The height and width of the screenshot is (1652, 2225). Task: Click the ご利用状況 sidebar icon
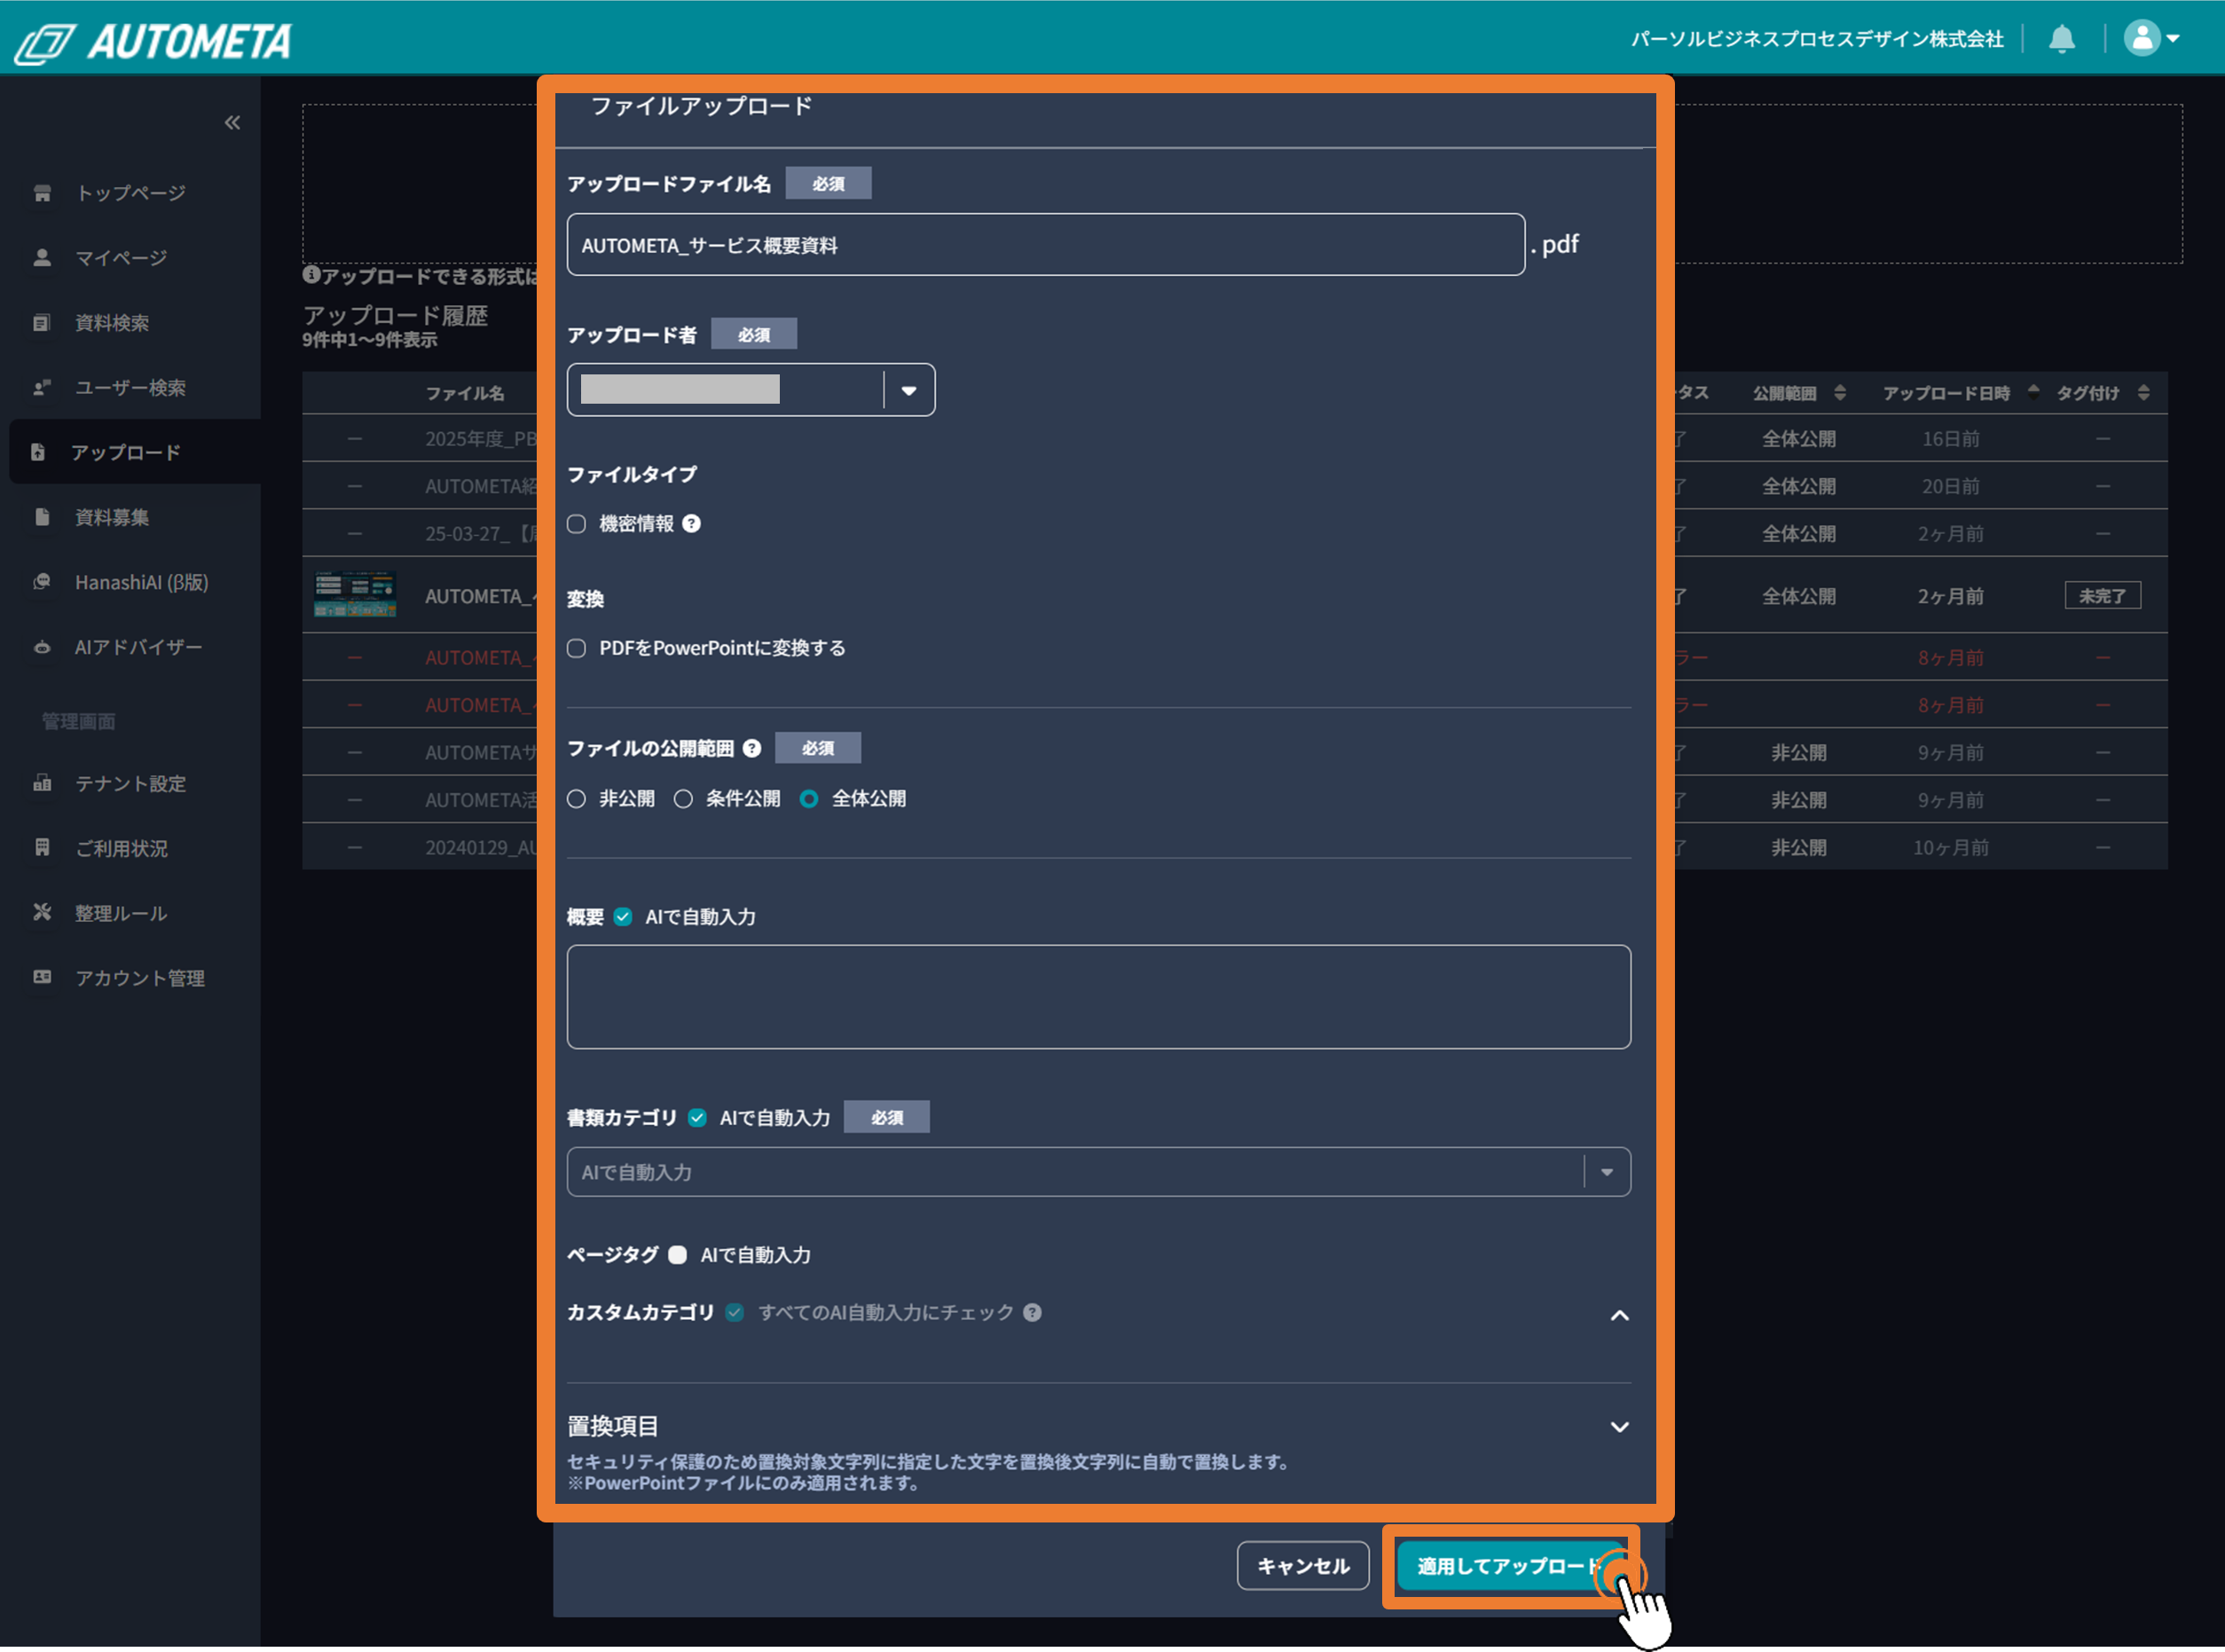tap(42, 848)
